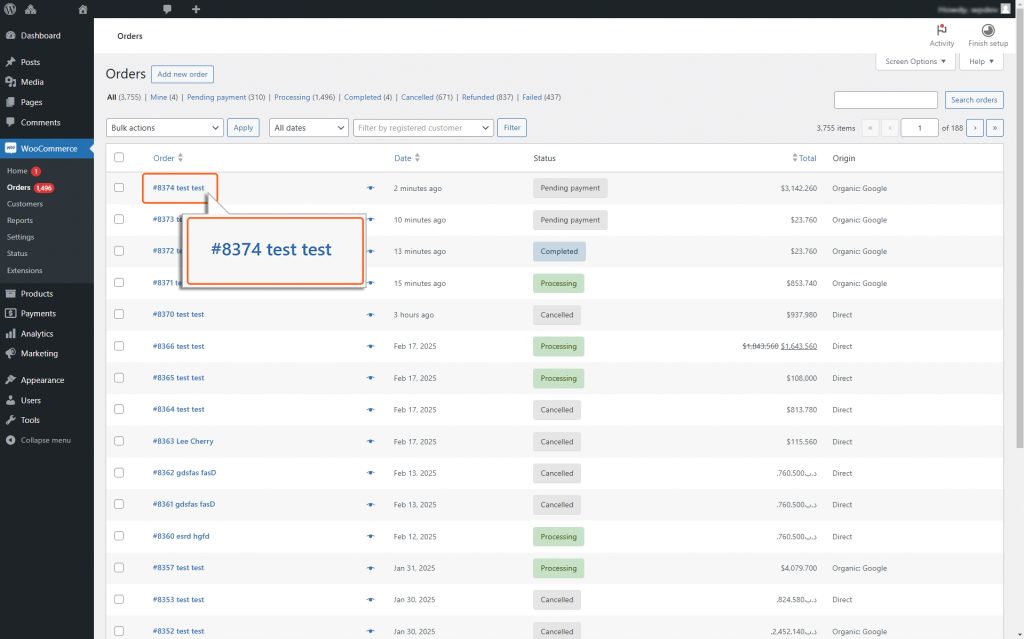
Task: Open WooCommerce Customers submenu
Action: [x=25, y=204]
